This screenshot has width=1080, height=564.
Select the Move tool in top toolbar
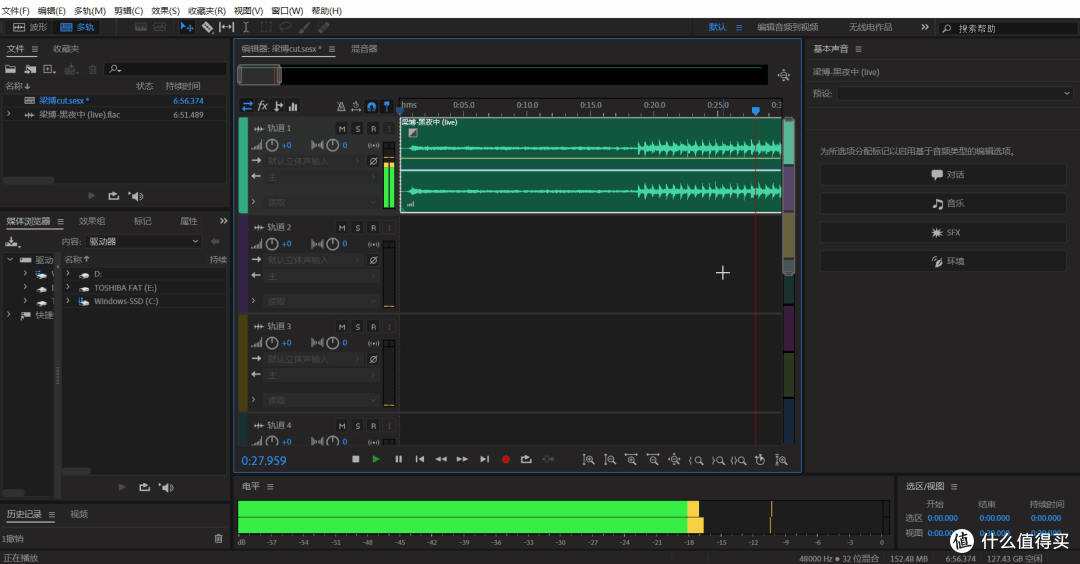point(187,28)
